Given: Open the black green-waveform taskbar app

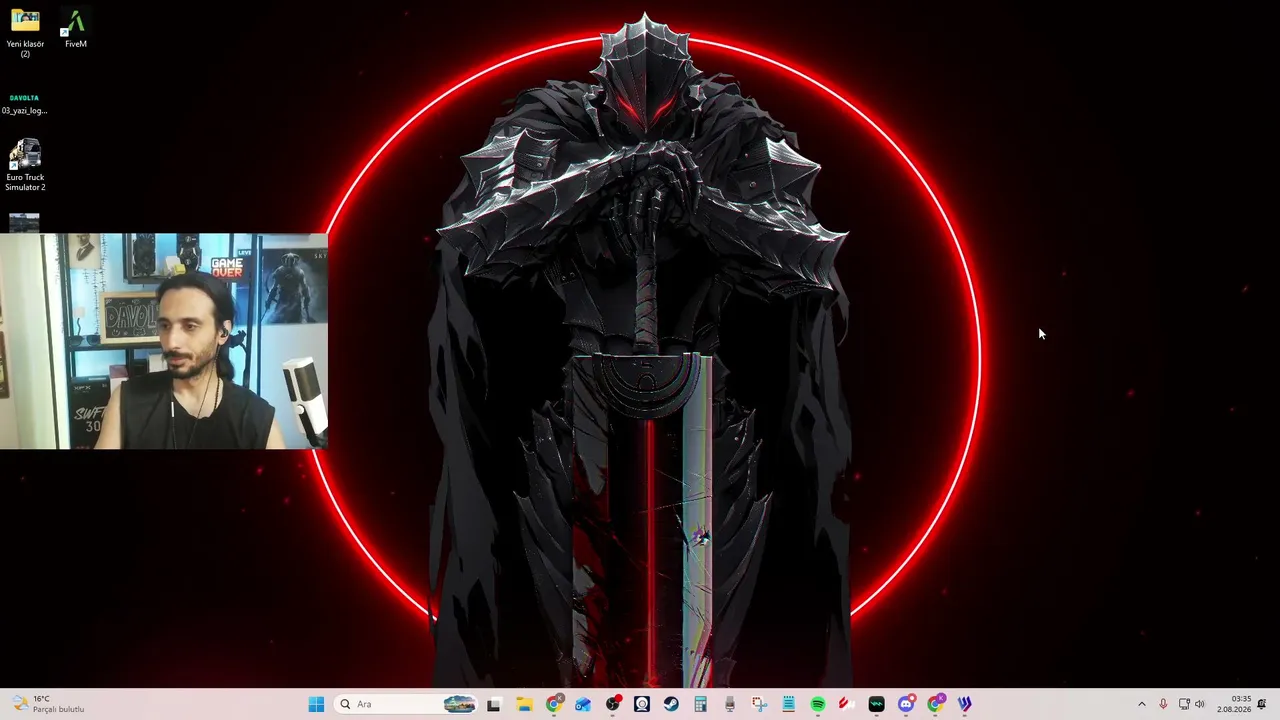Looking at the screenshot, I should [876, 704].
